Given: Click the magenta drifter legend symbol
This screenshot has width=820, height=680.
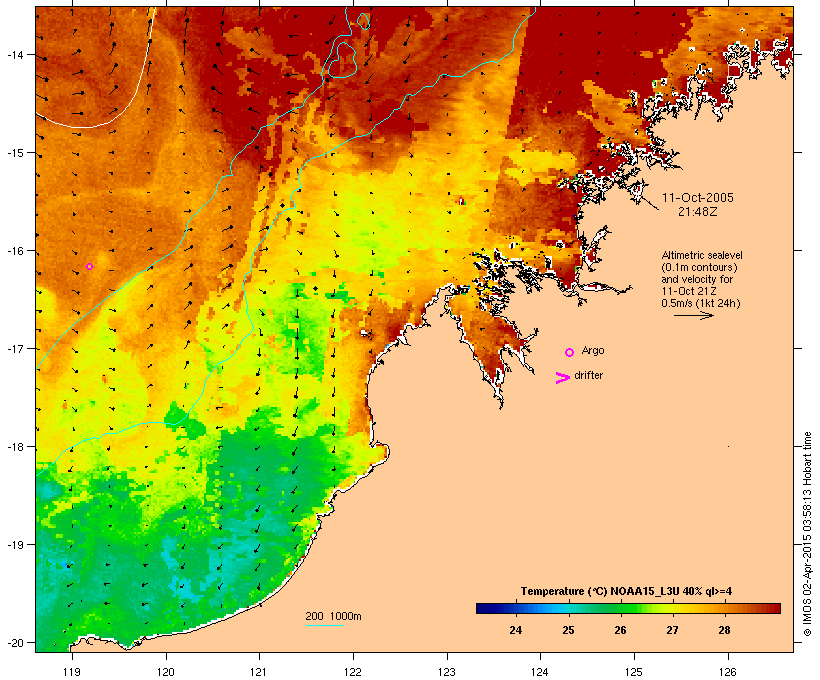Looking at the screenshot, I should pyautogui.click(x=562, y=378).
